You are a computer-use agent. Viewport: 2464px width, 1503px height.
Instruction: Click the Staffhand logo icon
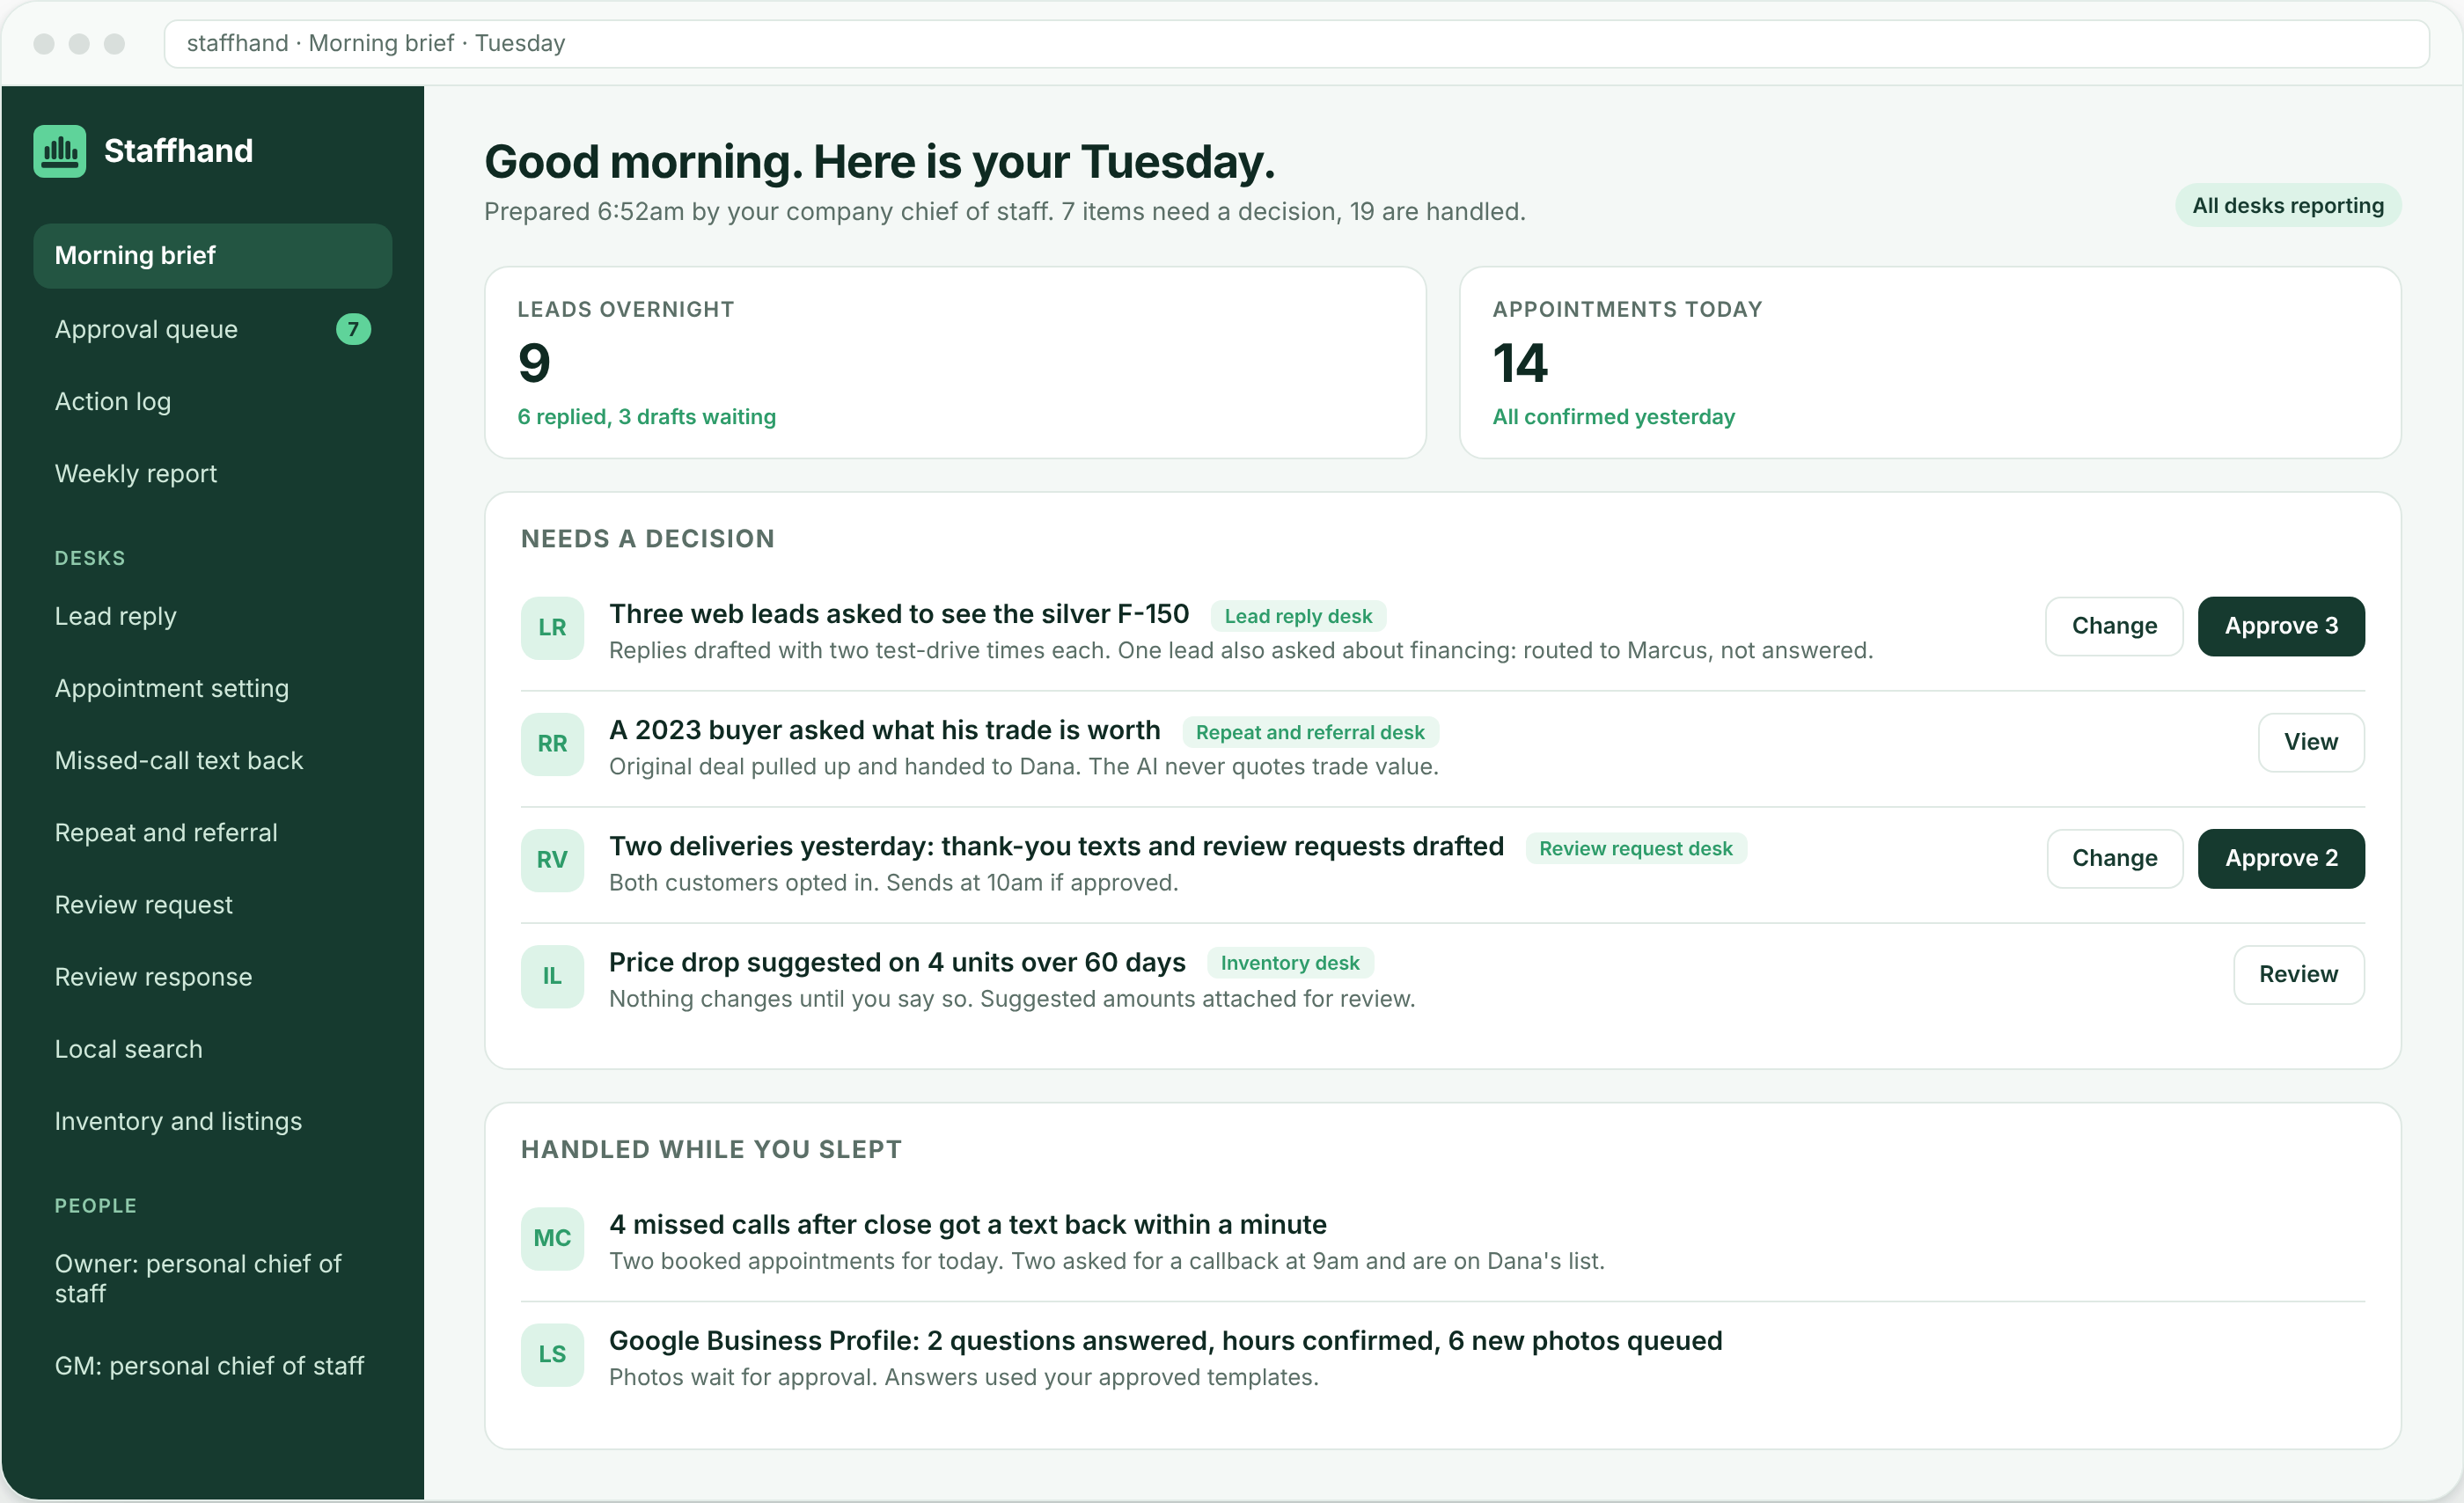coord(59,151)
